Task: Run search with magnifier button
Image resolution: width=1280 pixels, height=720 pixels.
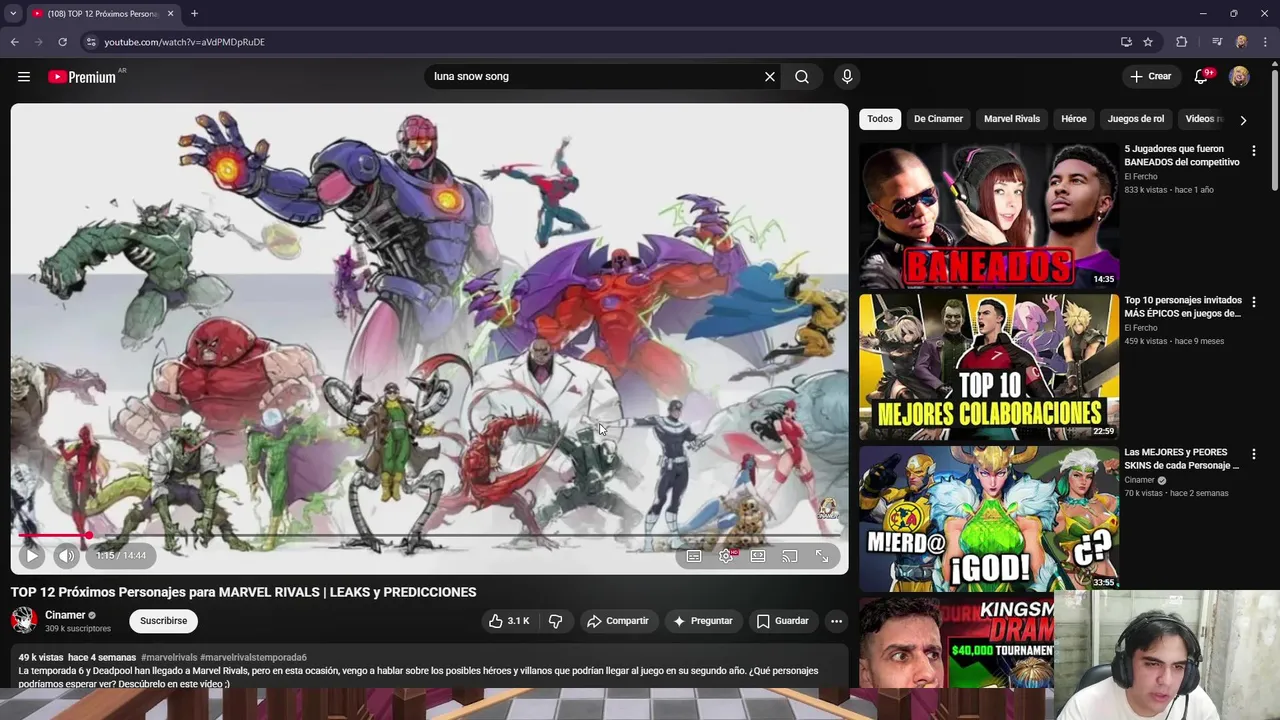Action: 802,77
